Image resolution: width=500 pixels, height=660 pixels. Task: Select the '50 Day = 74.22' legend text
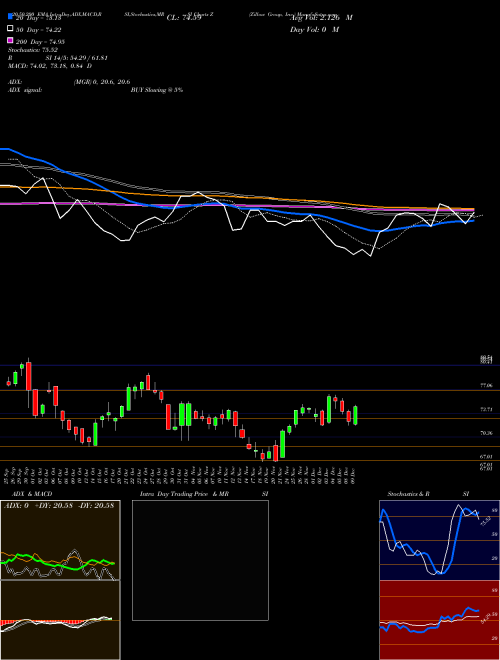click(x=39, y=30)
